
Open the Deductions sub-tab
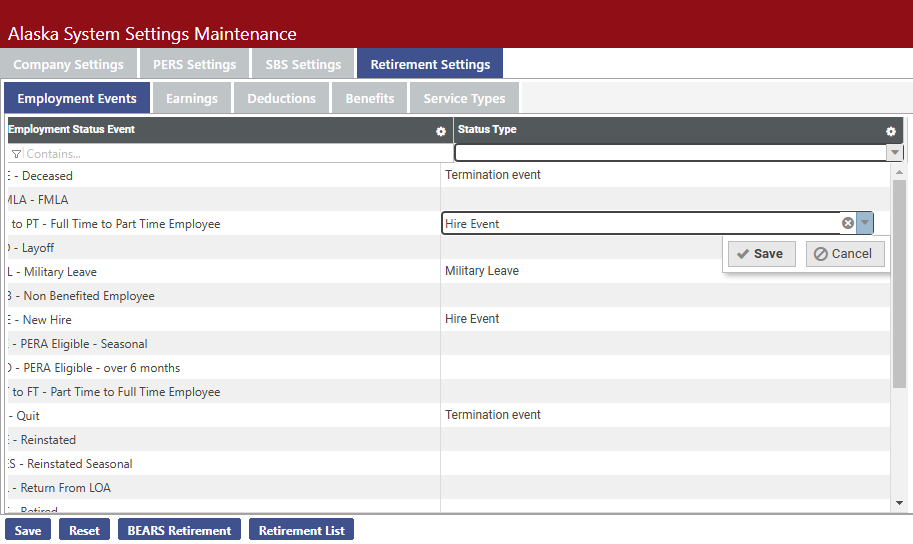pos(282,98)
